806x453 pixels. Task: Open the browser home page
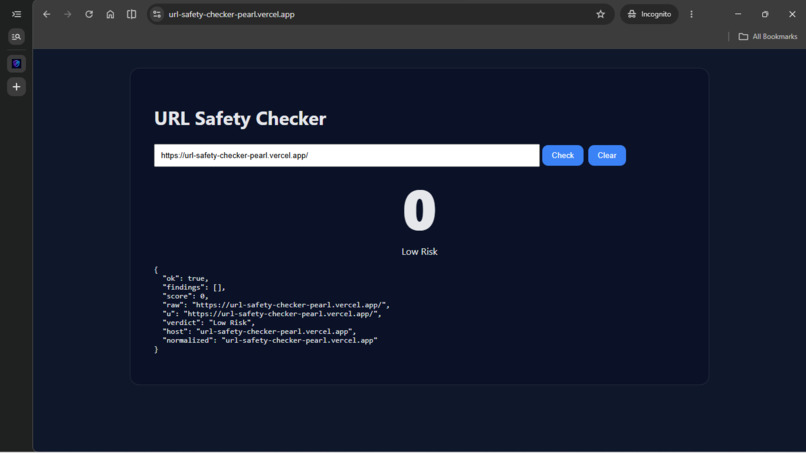110,14
